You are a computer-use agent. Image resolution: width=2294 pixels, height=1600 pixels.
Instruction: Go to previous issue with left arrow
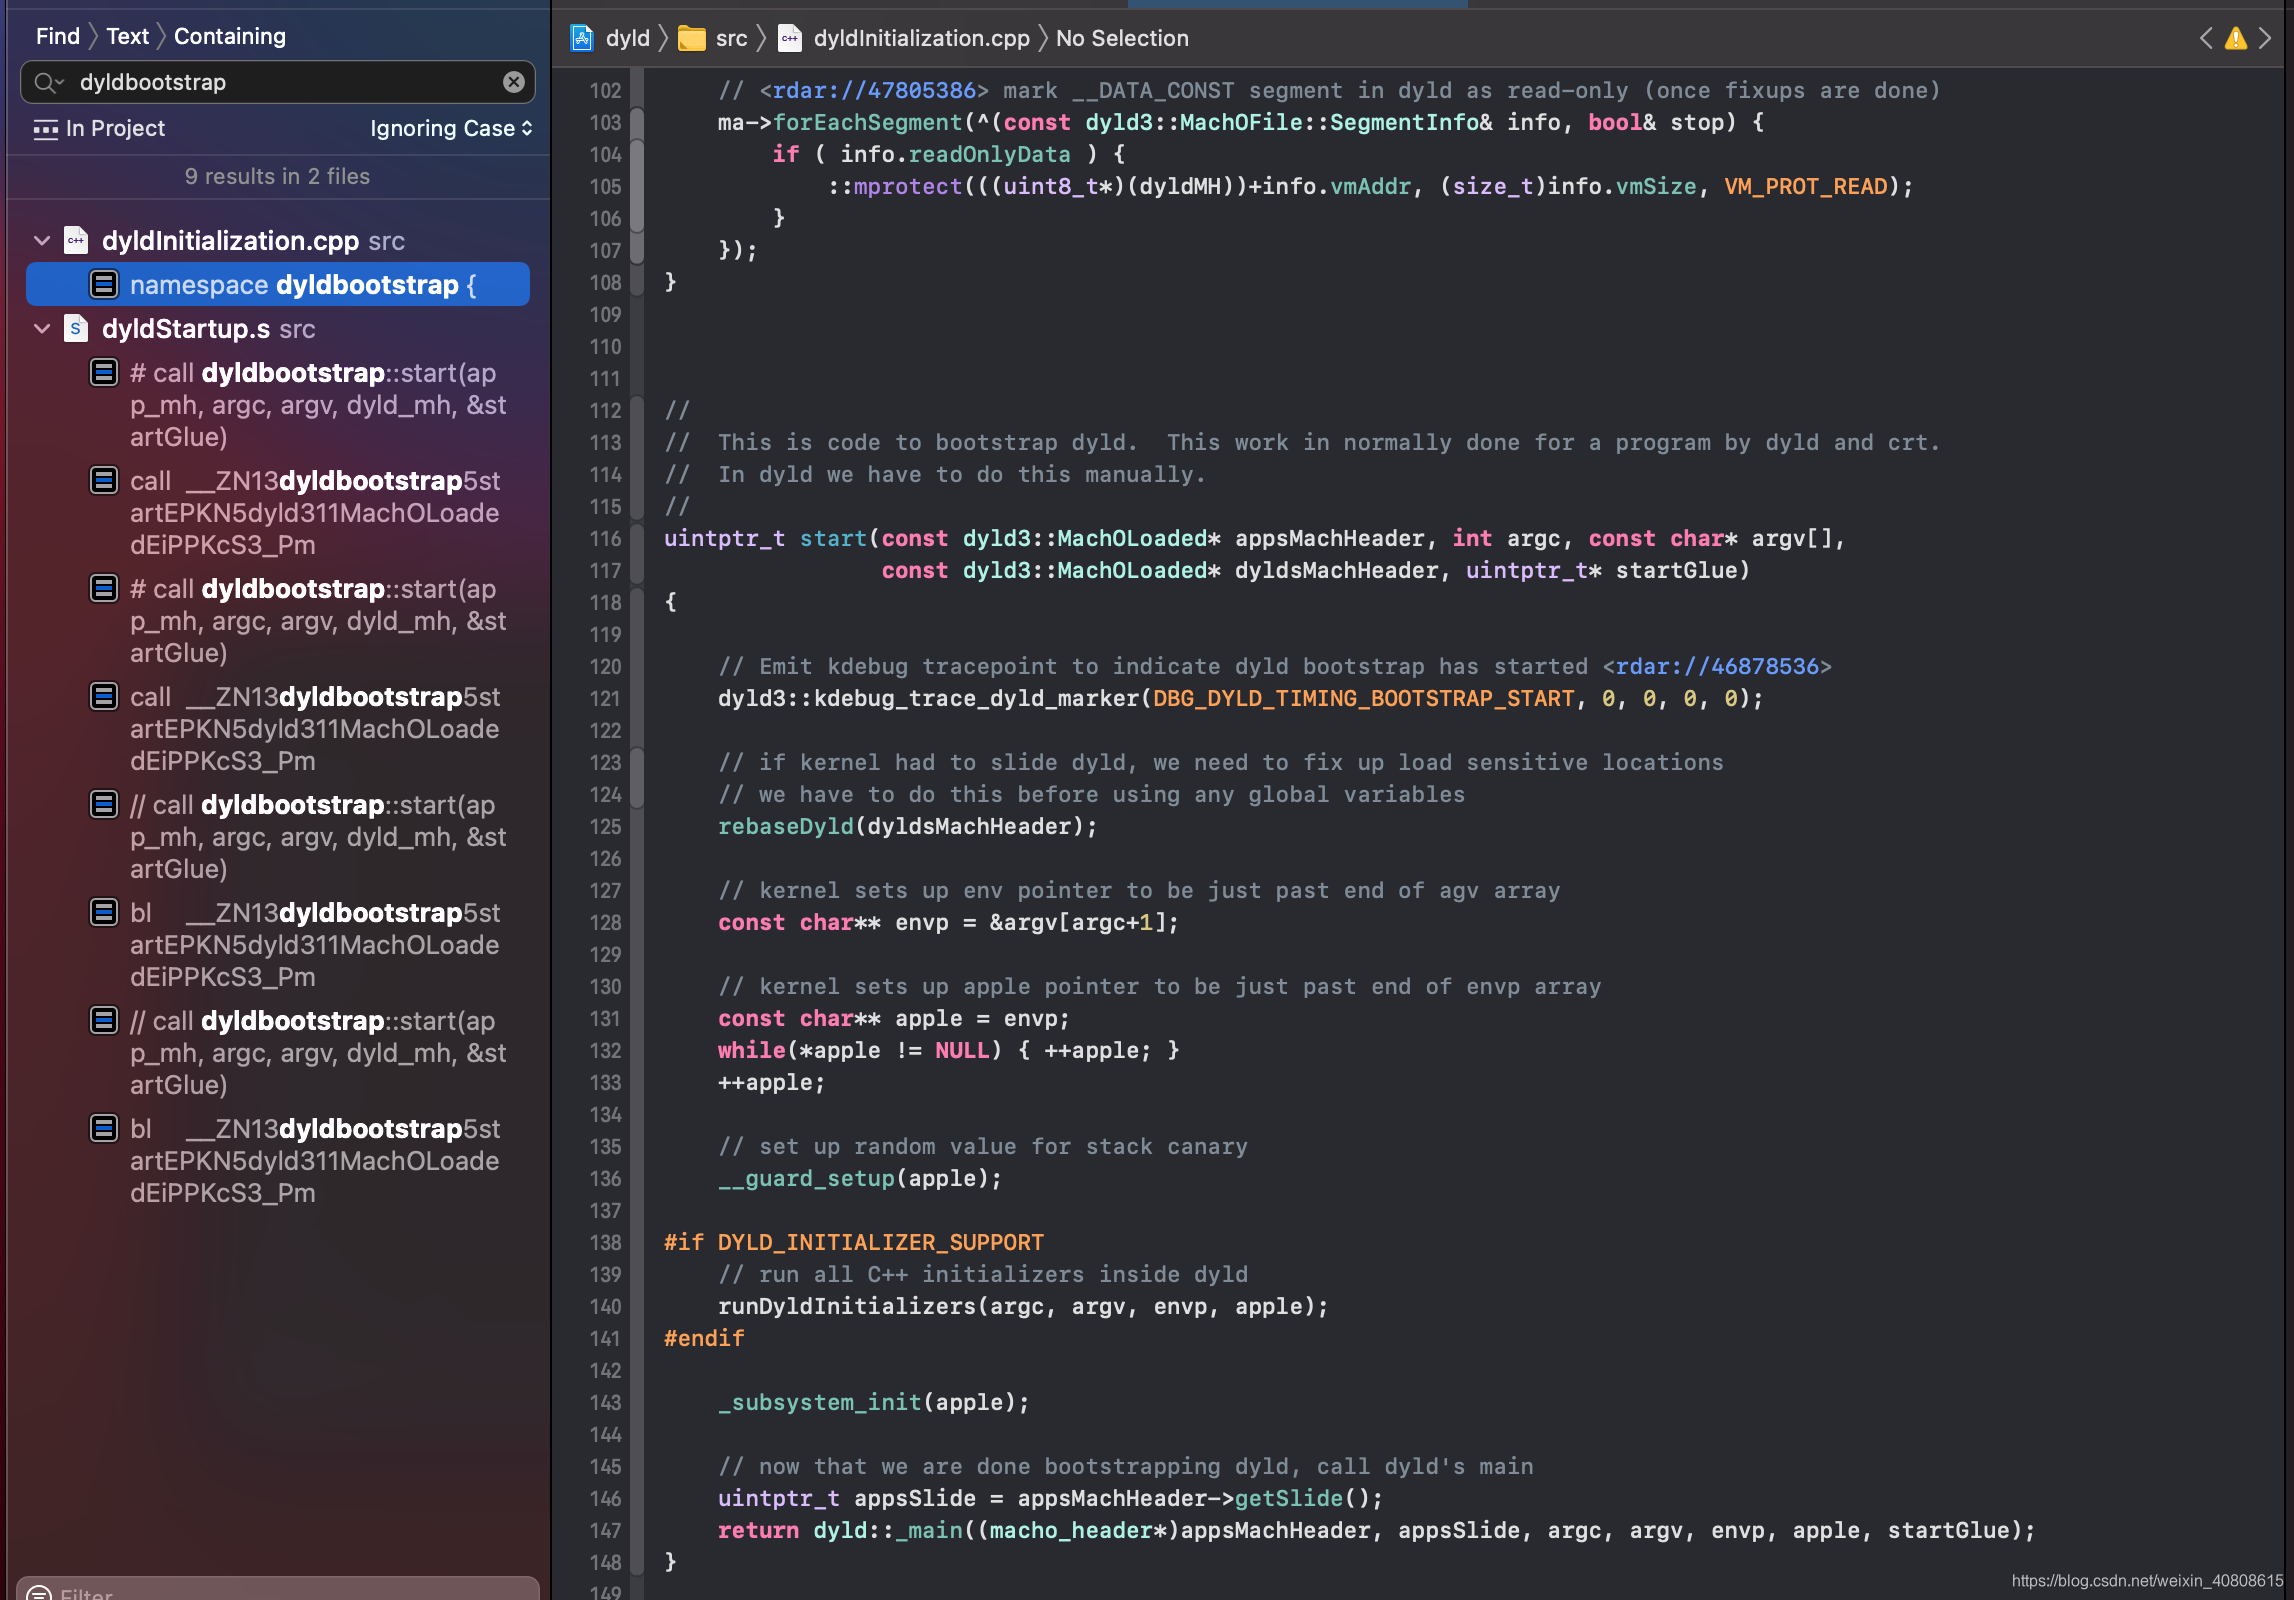tap(2206, 38)
